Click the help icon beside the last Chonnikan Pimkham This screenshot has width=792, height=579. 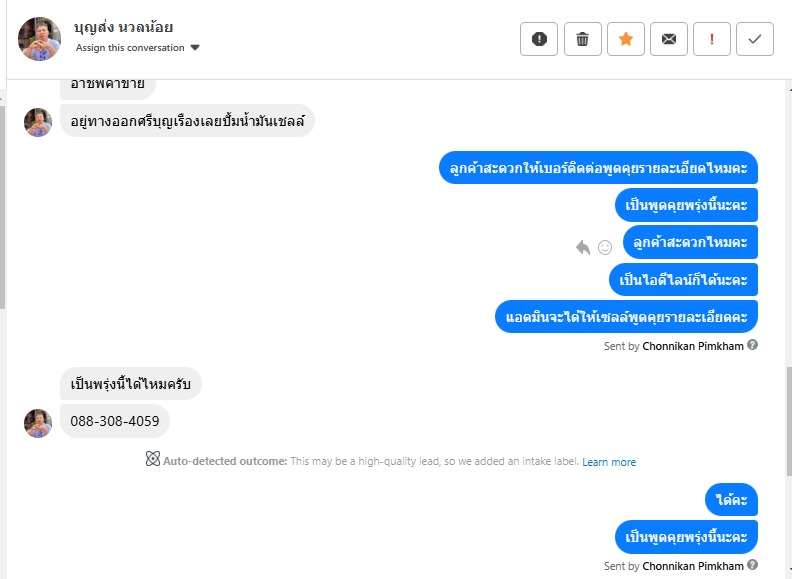[x=753, y=566]
